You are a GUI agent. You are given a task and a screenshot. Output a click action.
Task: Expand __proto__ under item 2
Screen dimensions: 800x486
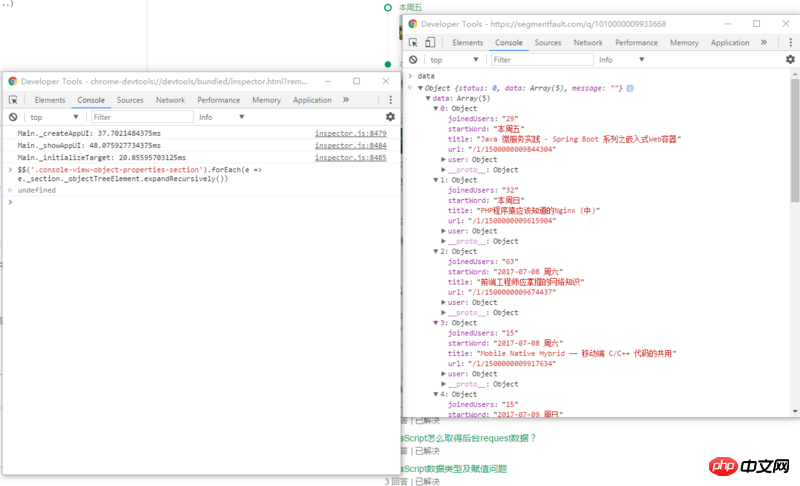tap(443, 313)
